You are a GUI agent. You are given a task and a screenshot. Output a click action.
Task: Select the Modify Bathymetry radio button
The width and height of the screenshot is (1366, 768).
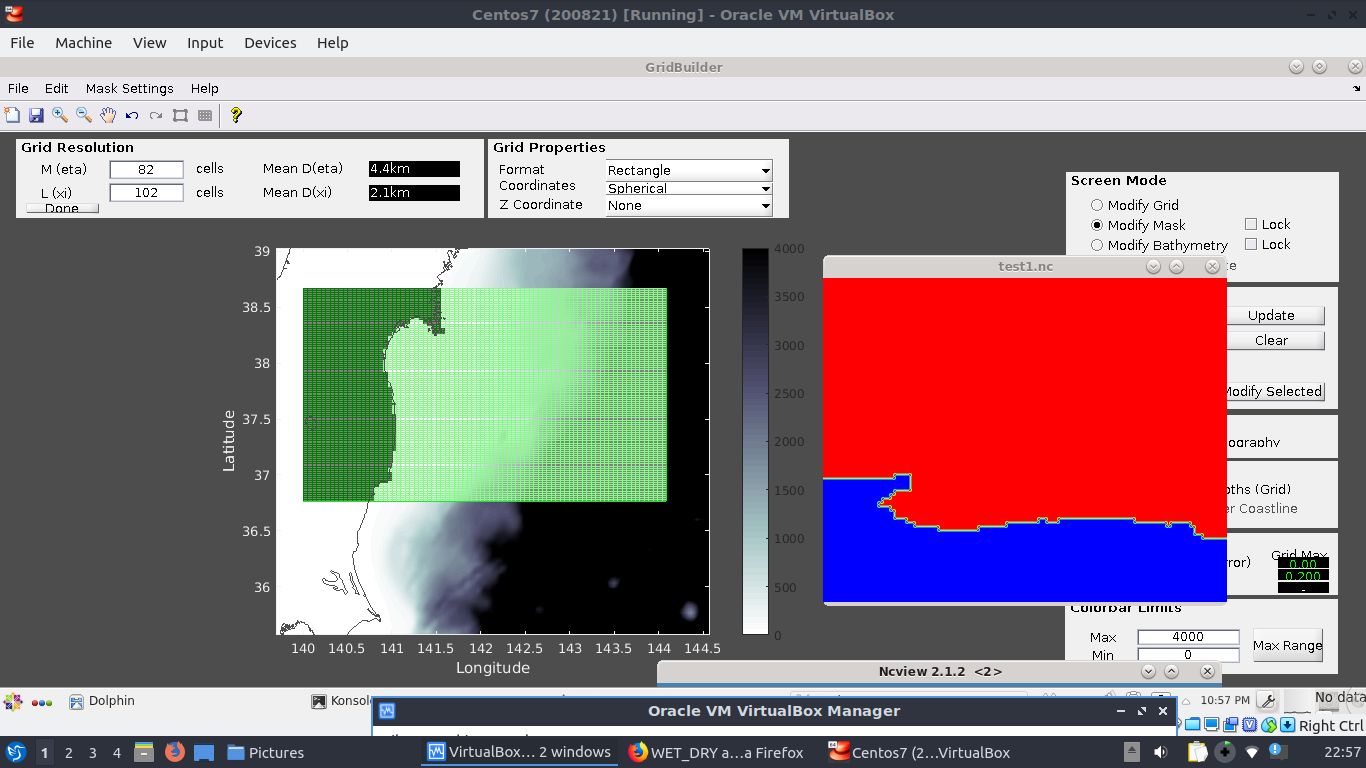pyautogui.click(x=1097, y=245)
